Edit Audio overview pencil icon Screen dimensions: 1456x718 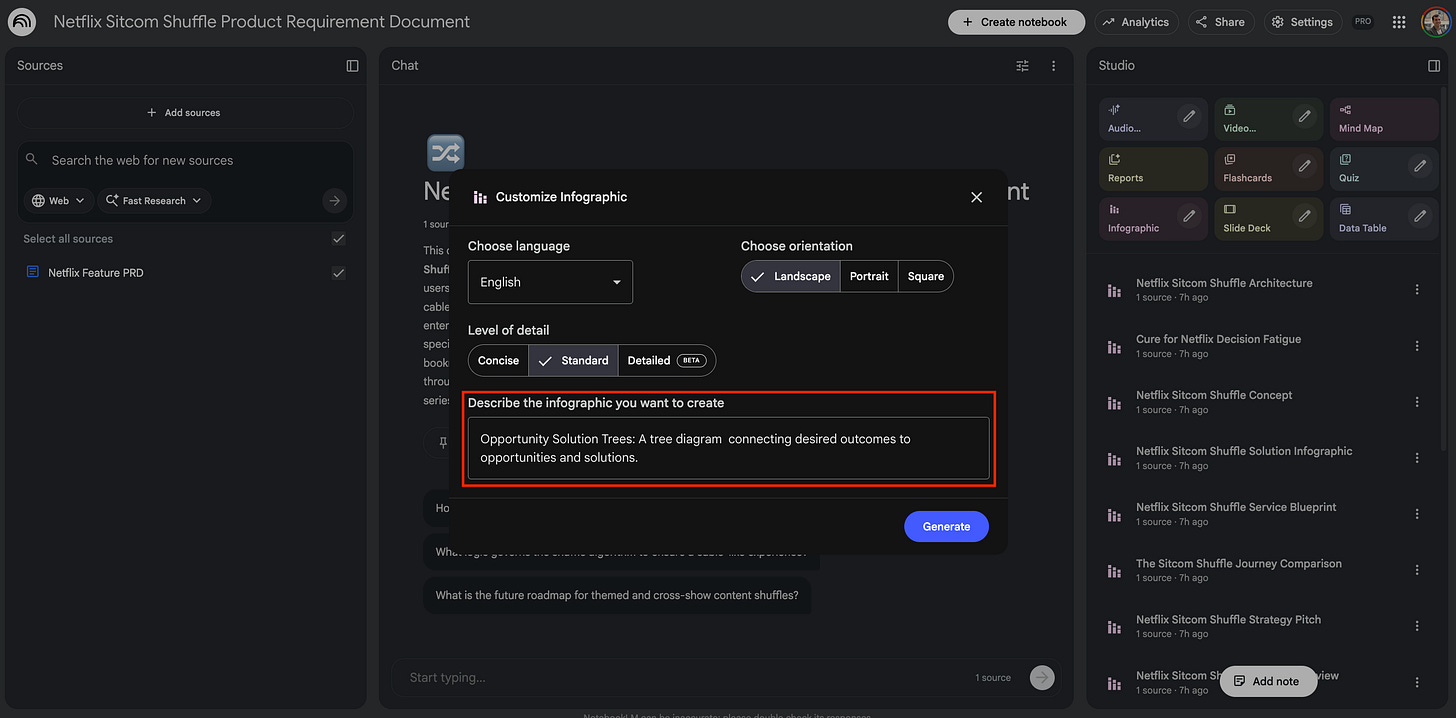[1189, 116]
